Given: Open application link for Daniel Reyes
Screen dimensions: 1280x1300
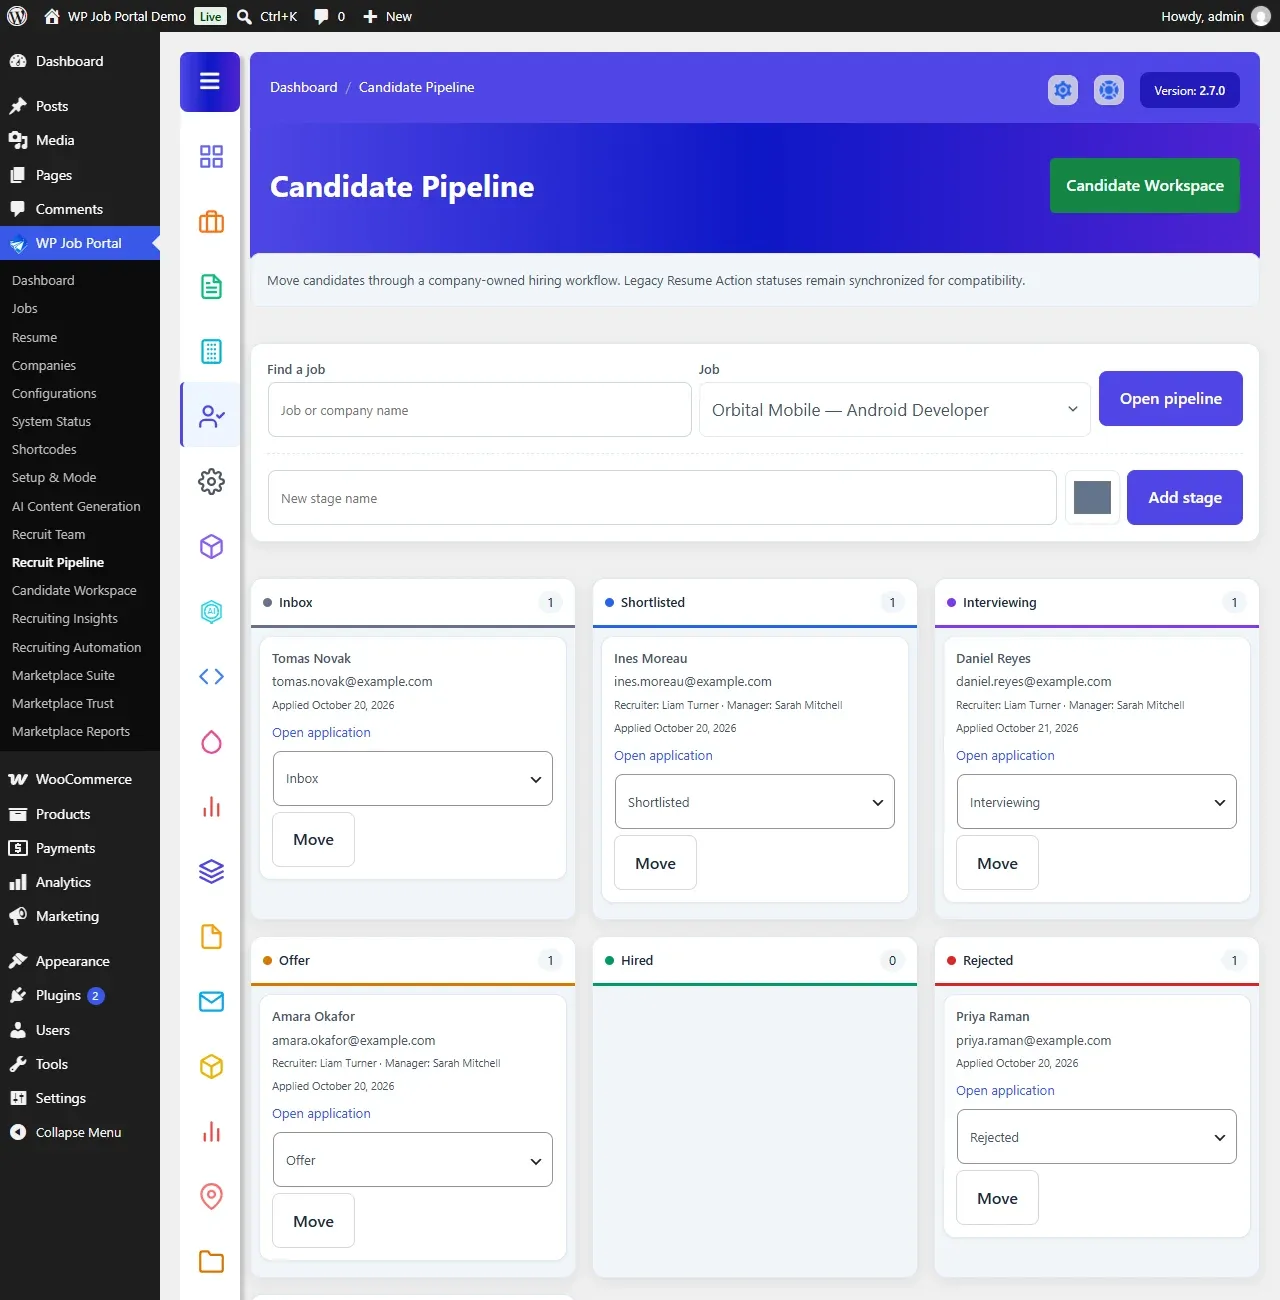Looking at the screenshot, I should coord(1005,755).
